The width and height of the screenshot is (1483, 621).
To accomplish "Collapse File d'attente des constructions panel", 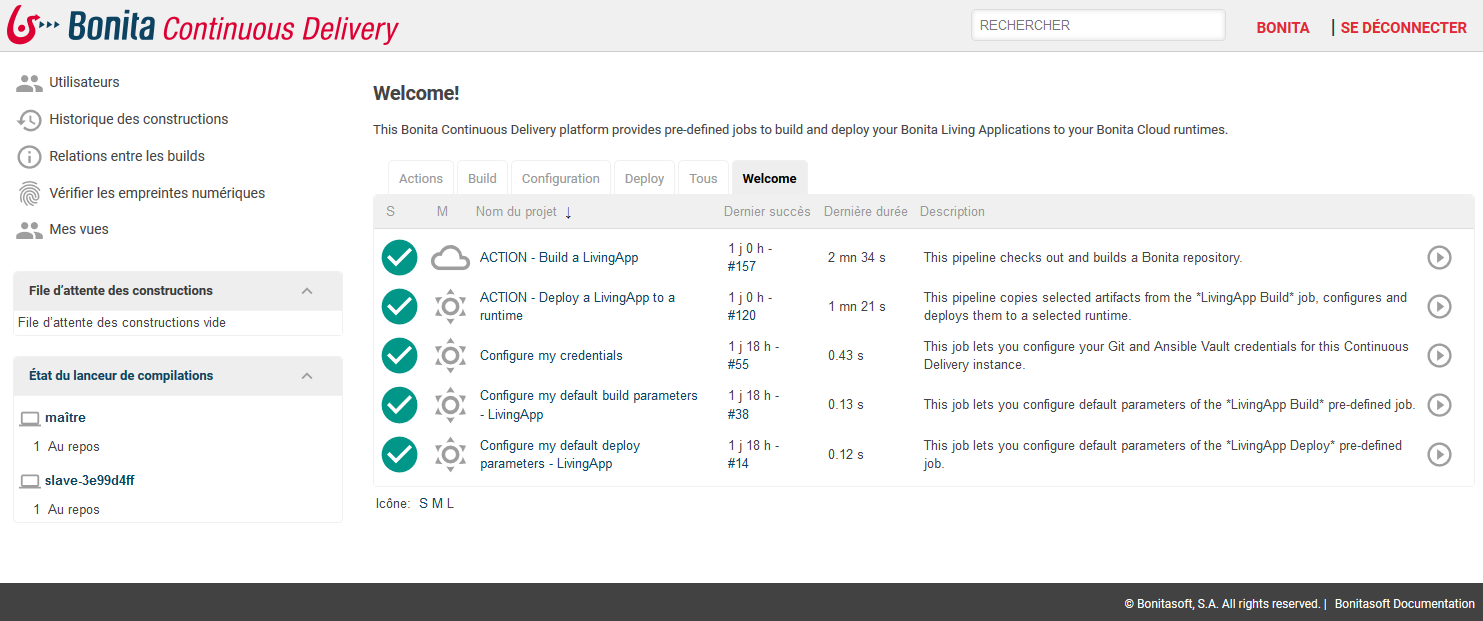I will (307, 291).
